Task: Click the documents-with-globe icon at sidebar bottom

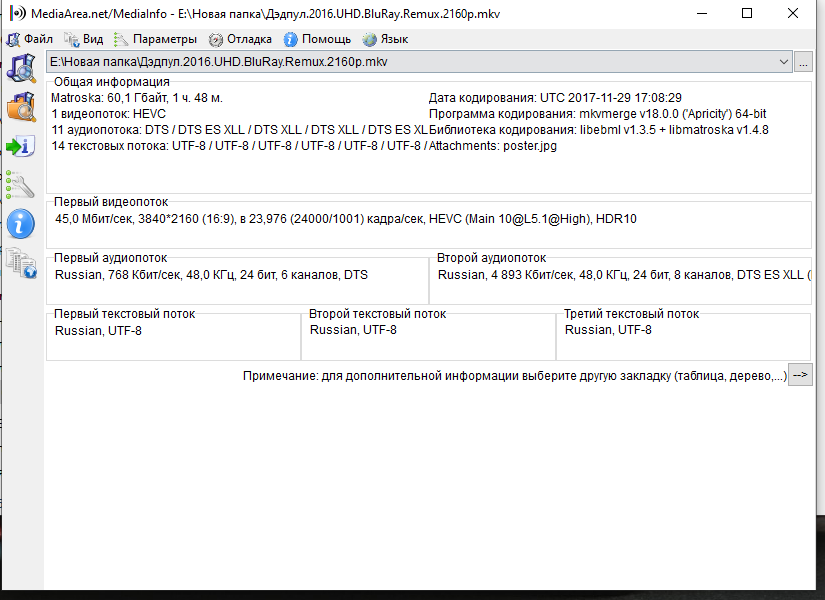Action: (x=21, y=262)
